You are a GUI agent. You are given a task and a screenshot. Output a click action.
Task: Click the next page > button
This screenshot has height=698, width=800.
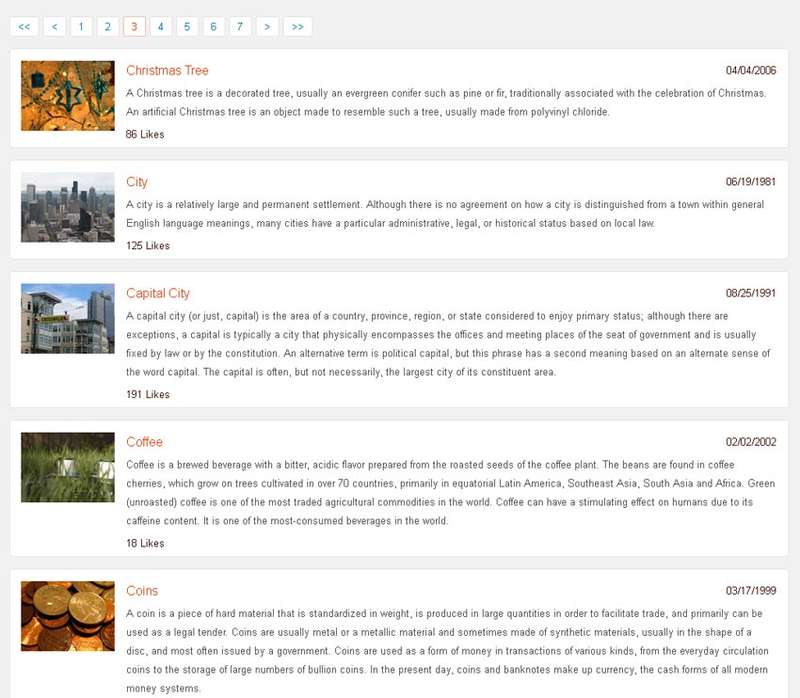(x=267, y=27)
